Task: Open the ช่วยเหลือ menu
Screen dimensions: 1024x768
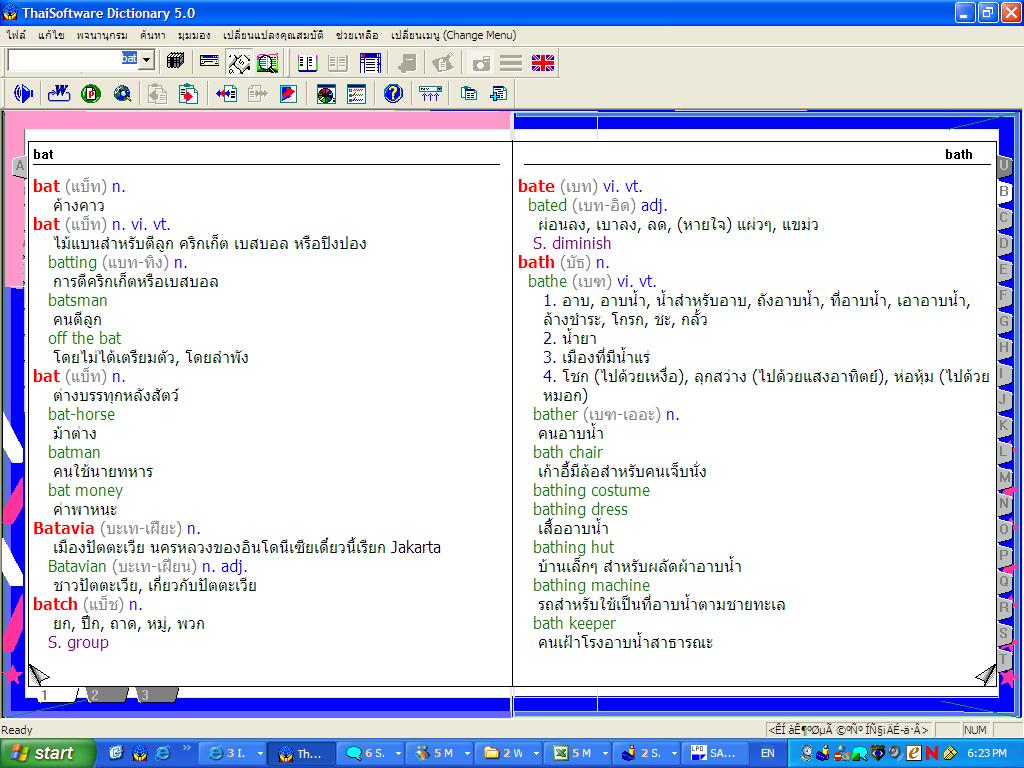Action: [357, 35]
